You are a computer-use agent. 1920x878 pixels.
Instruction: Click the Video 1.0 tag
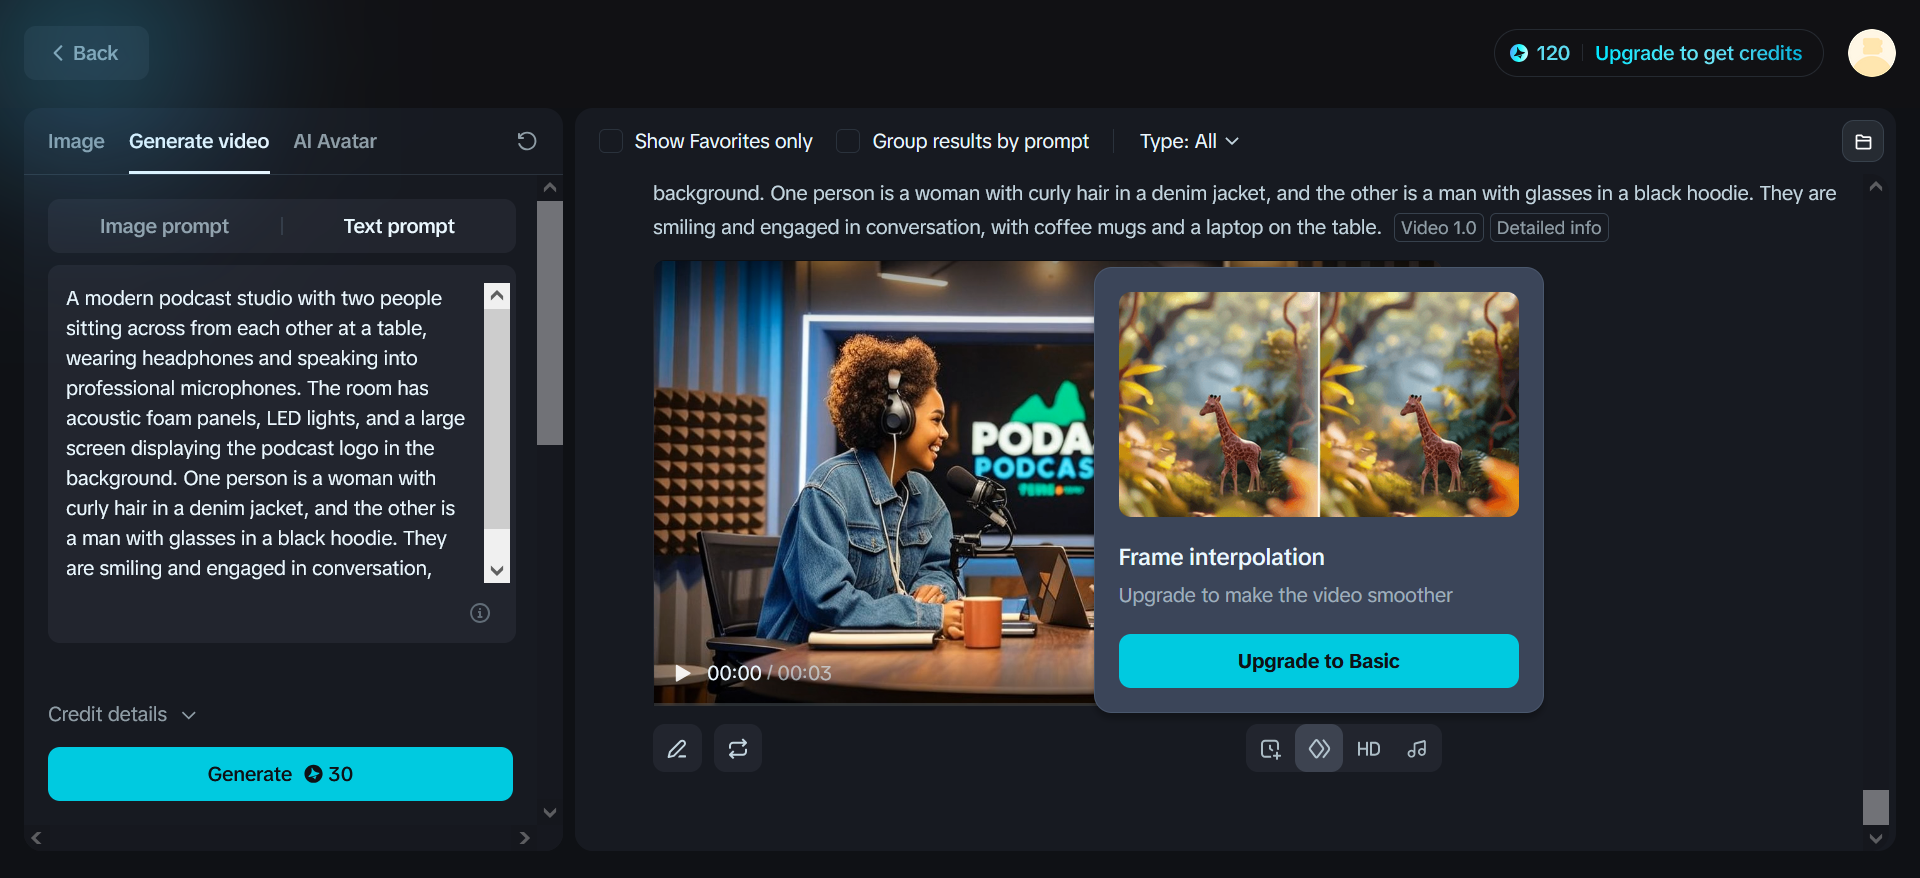(1439, 228)
